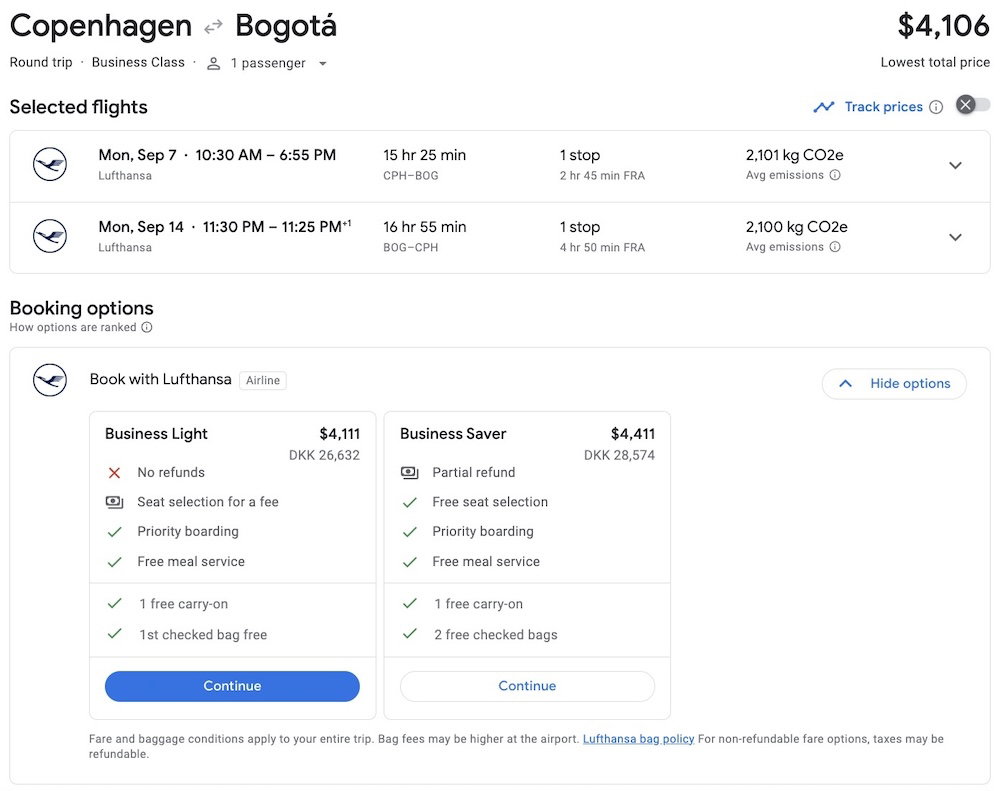
Task: Click info icon beside How options are ranked
Action: [147, 327]
